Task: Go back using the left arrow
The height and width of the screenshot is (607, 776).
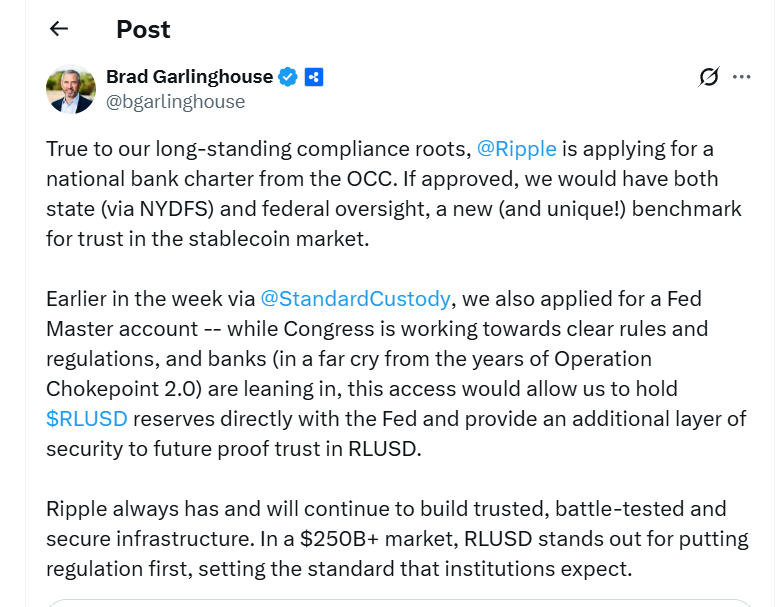Action: [x=59, y=29]
